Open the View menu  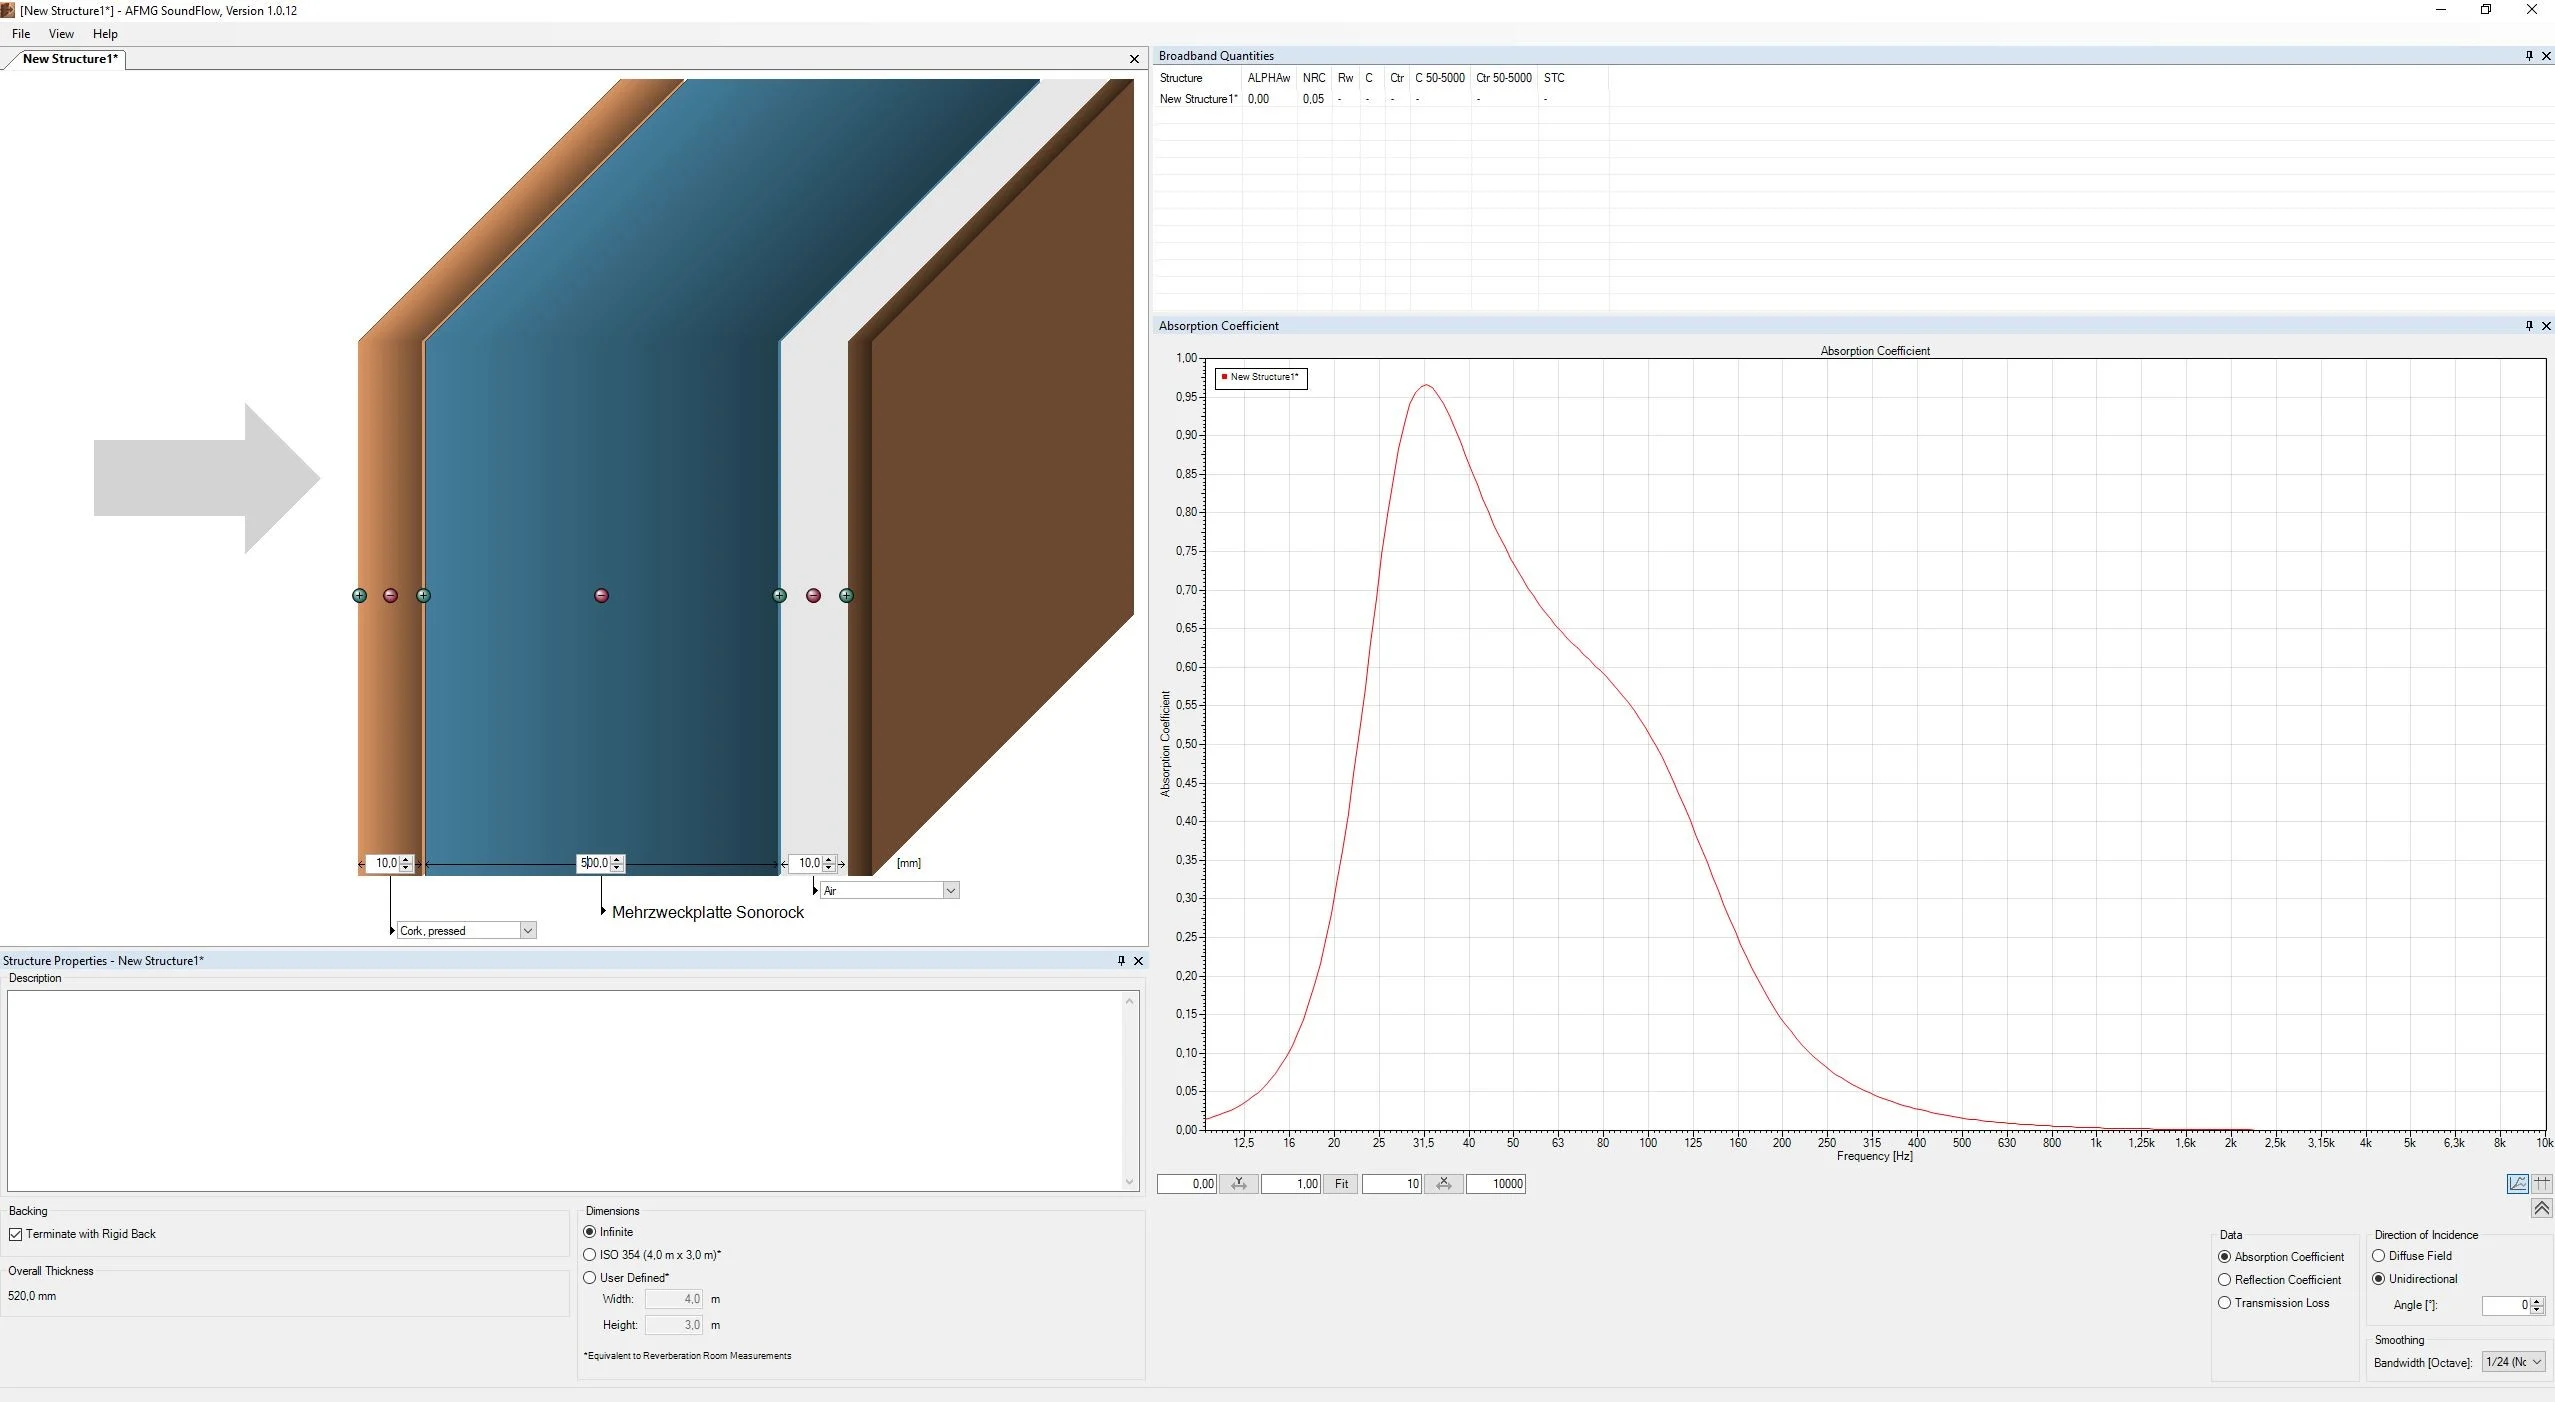tap(61, 34)
